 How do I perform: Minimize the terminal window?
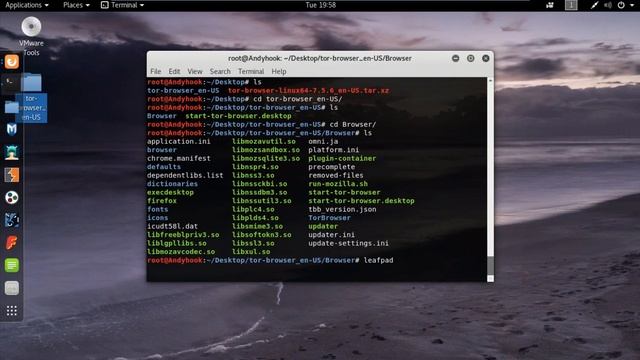[456, 58]
